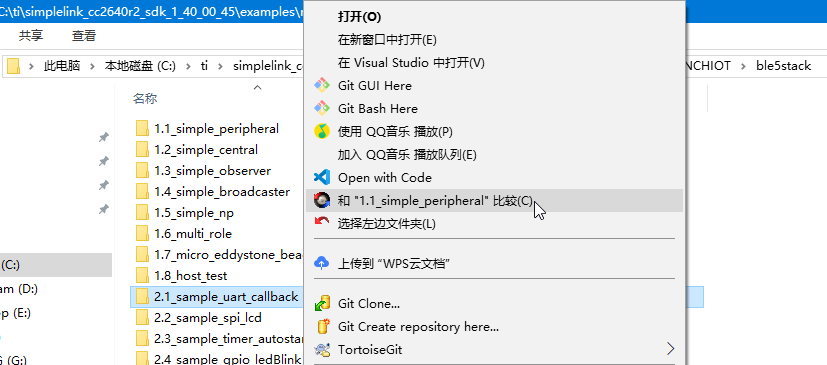Click the ble5stack breadcrumb segment
The height and width of the screenshot is (365, 827).
click(x=783, y=66)
